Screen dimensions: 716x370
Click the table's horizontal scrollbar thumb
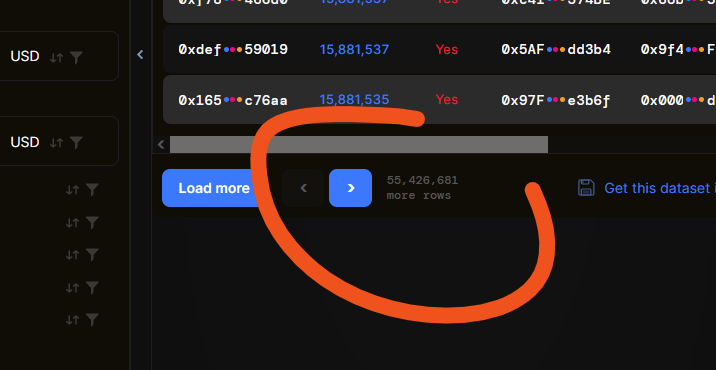point(359,145)
